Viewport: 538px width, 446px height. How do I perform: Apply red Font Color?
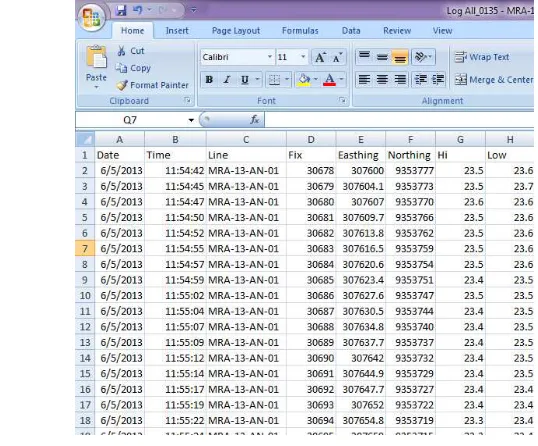click(329, 80)
